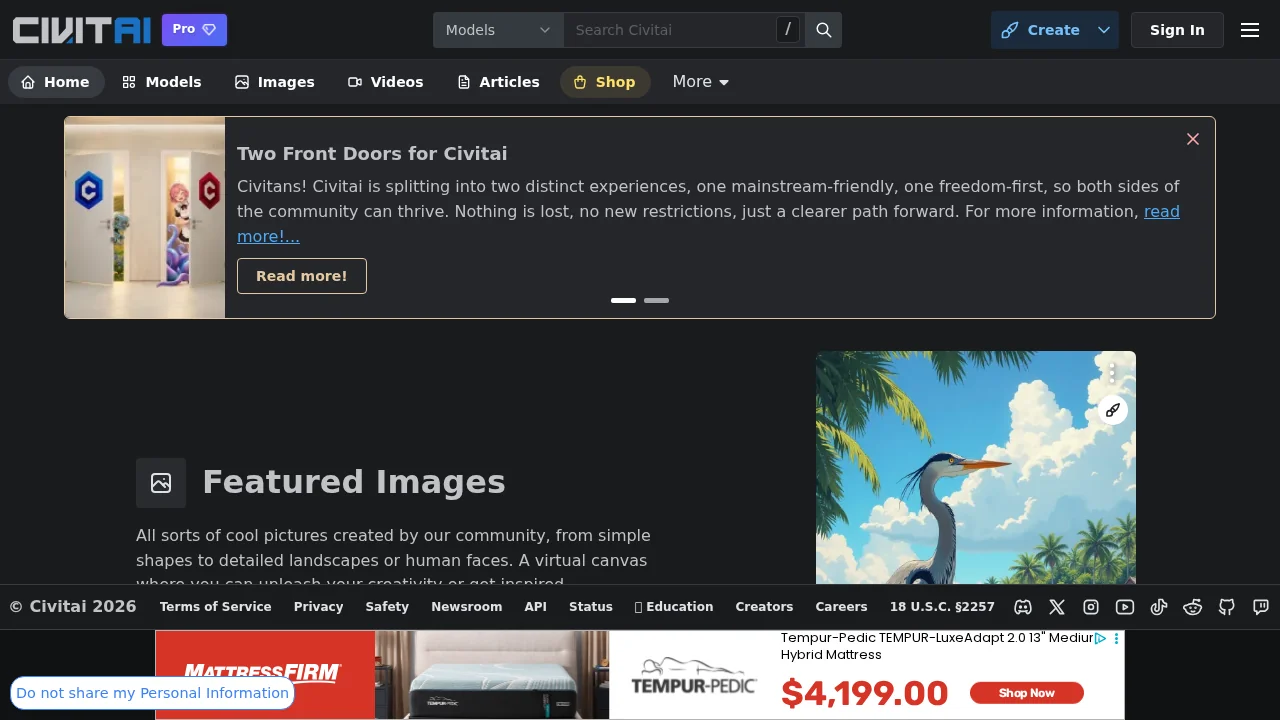
Task: Open Civitai's YouTube channel
Action: tap(1124, 607)
